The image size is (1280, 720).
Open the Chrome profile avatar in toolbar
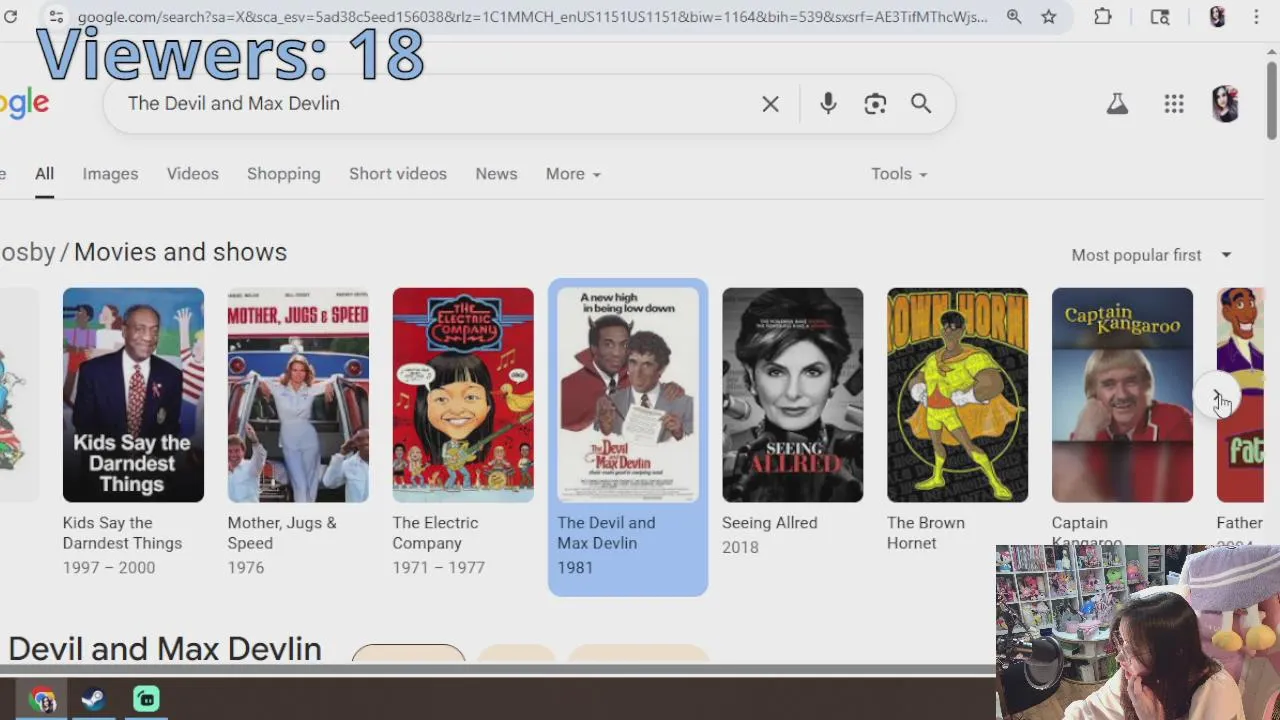tap(1217, 17)
